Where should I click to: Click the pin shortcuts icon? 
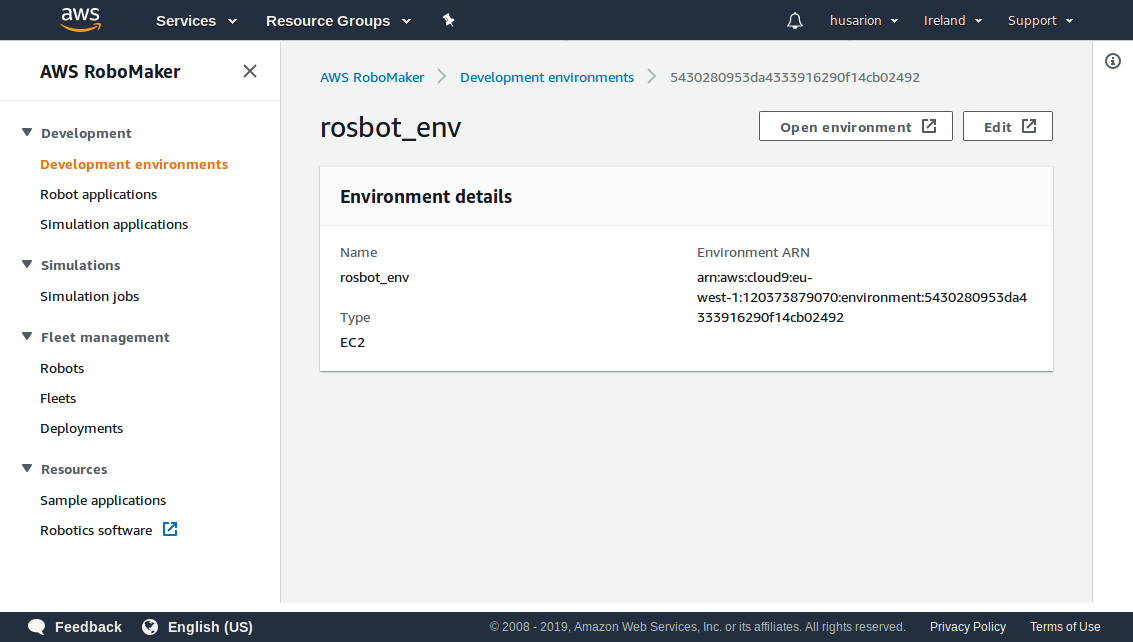pyautogui.click(x=449, y=20)
